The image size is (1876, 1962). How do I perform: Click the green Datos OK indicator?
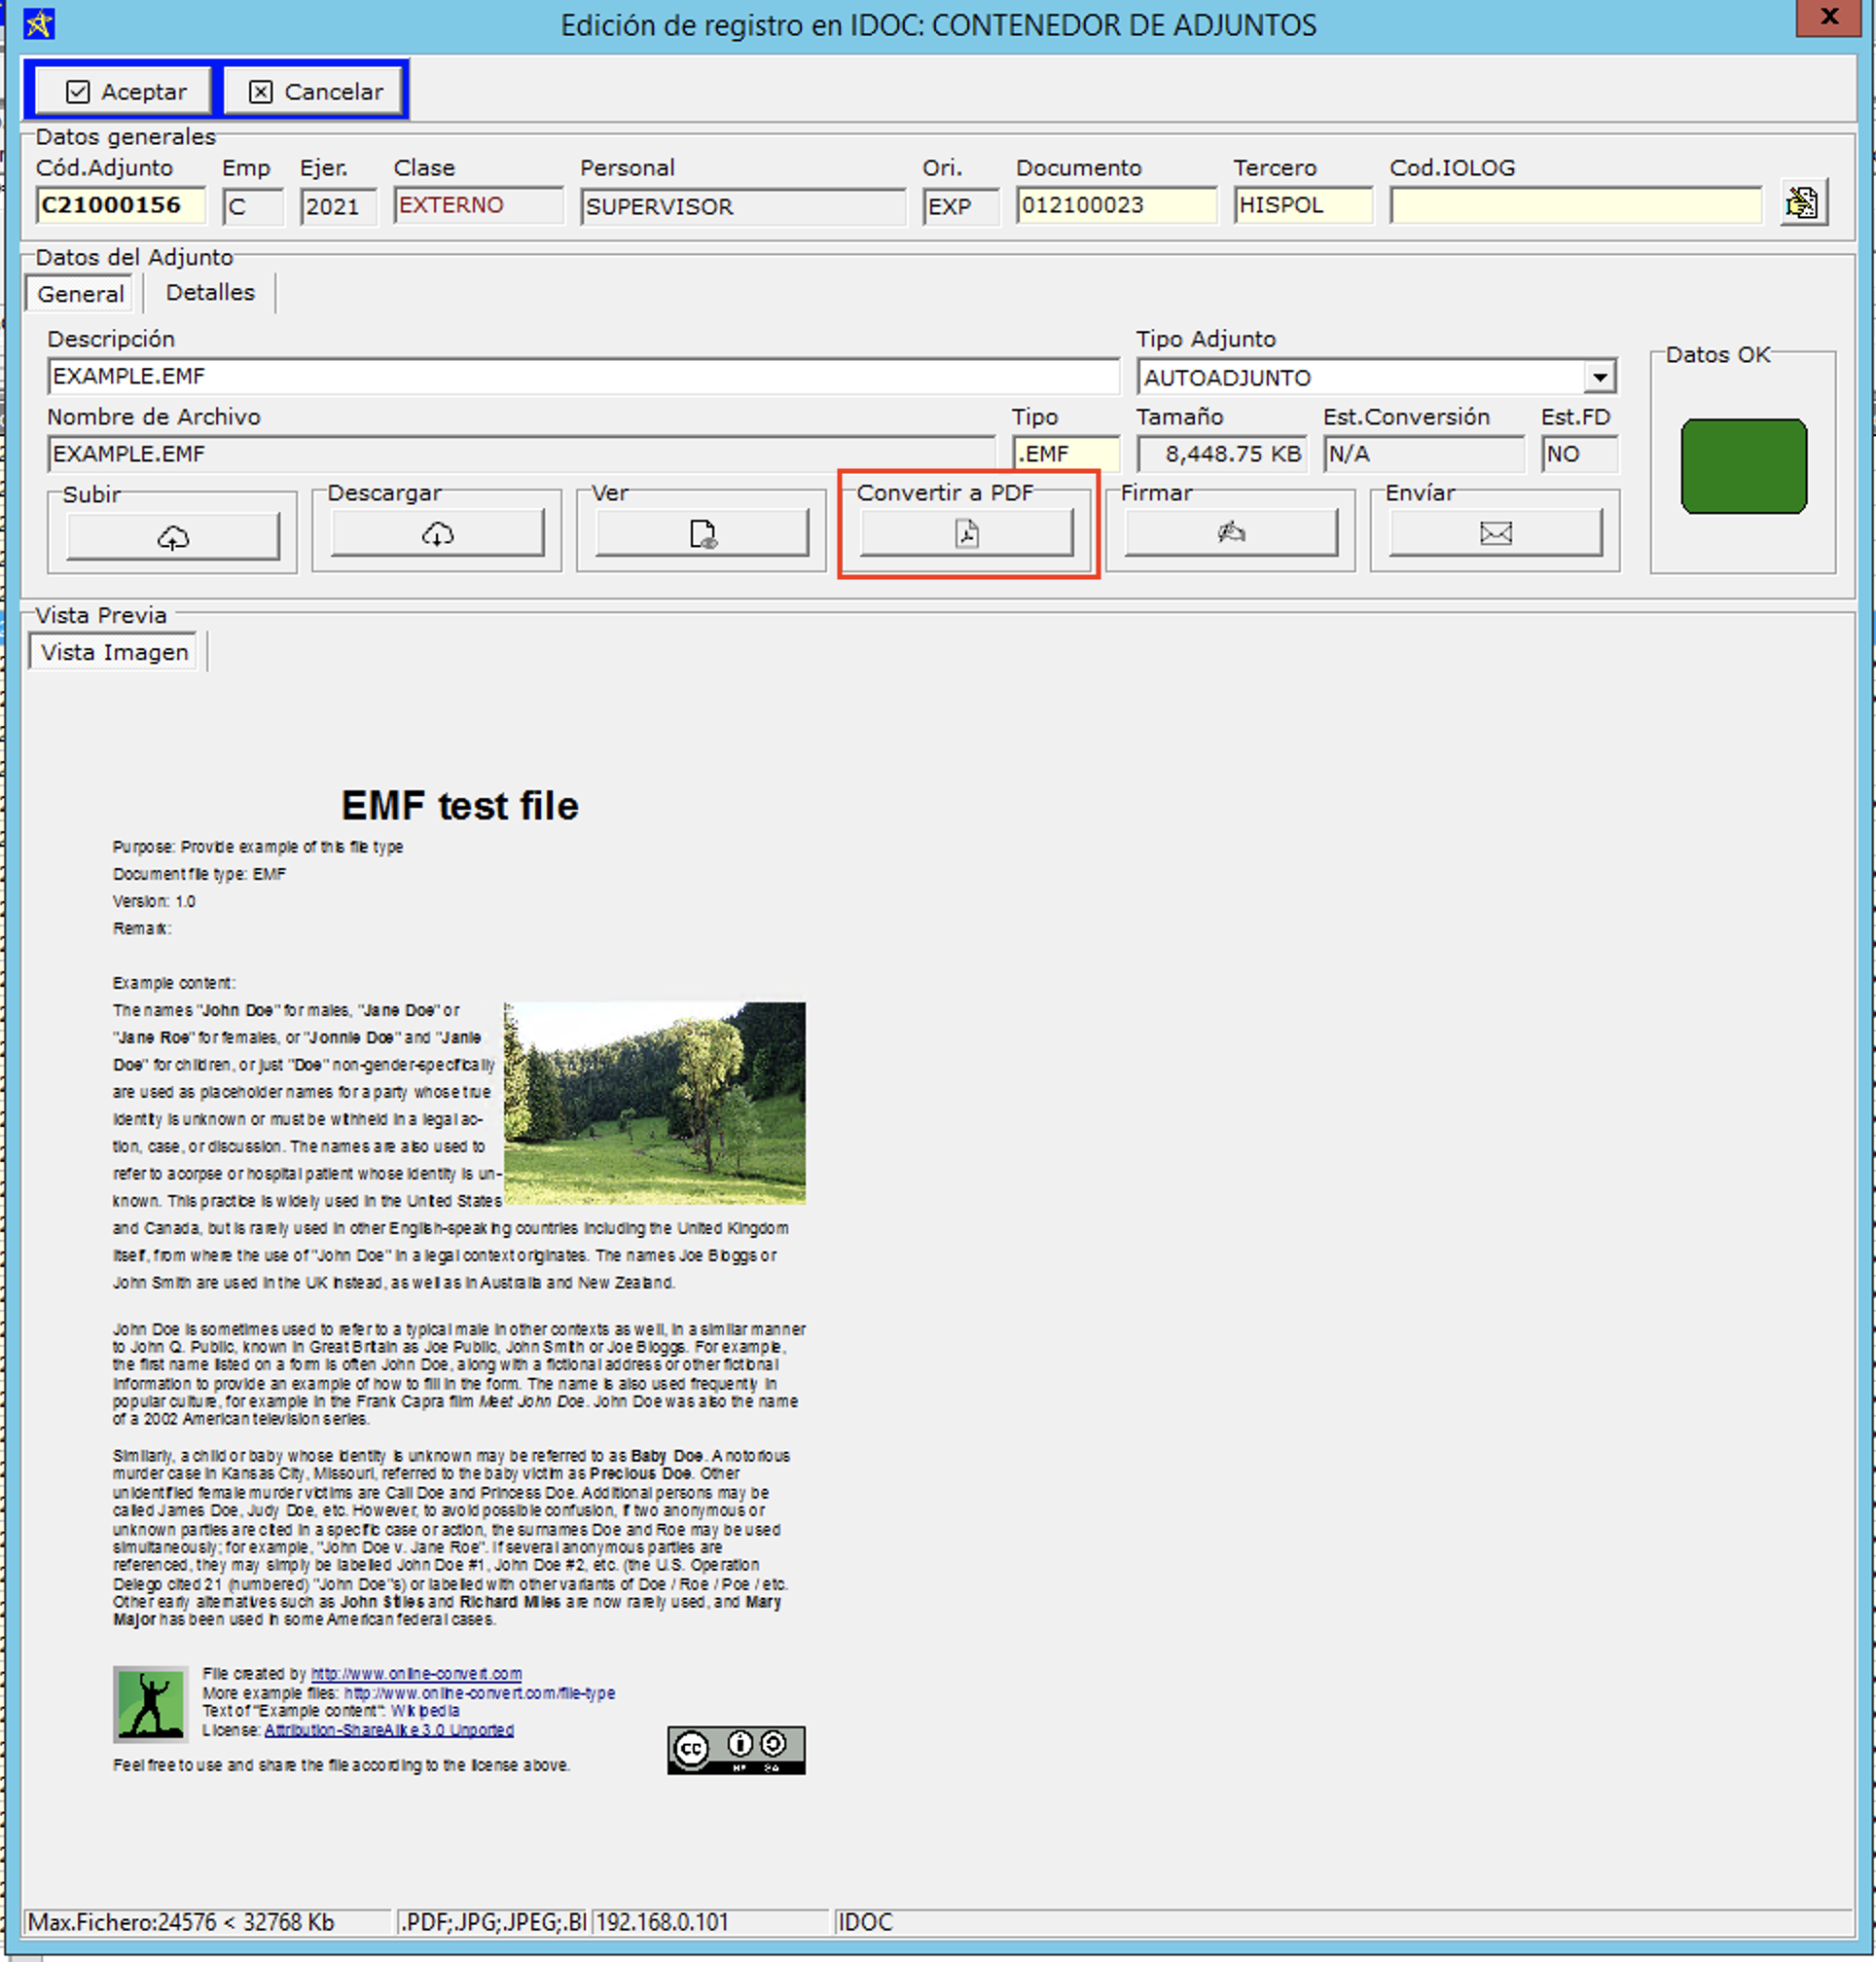pos(1743,466)
